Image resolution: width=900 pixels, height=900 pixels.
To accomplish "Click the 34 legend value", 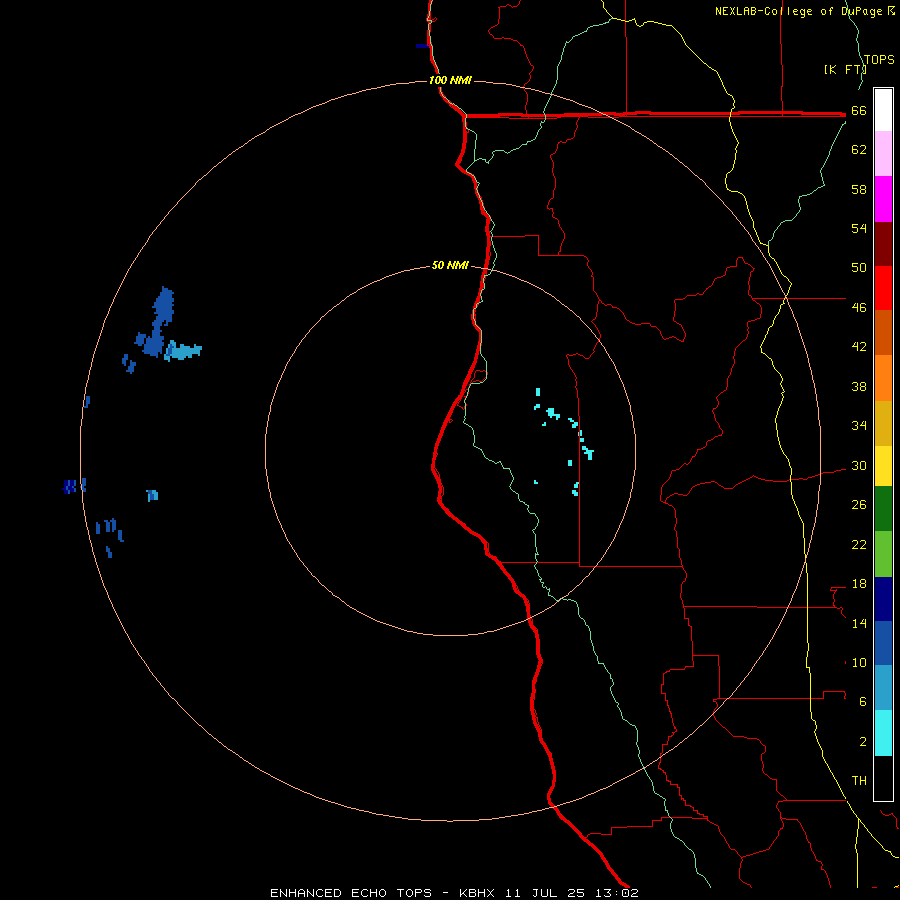I will (x=859, y=426).
